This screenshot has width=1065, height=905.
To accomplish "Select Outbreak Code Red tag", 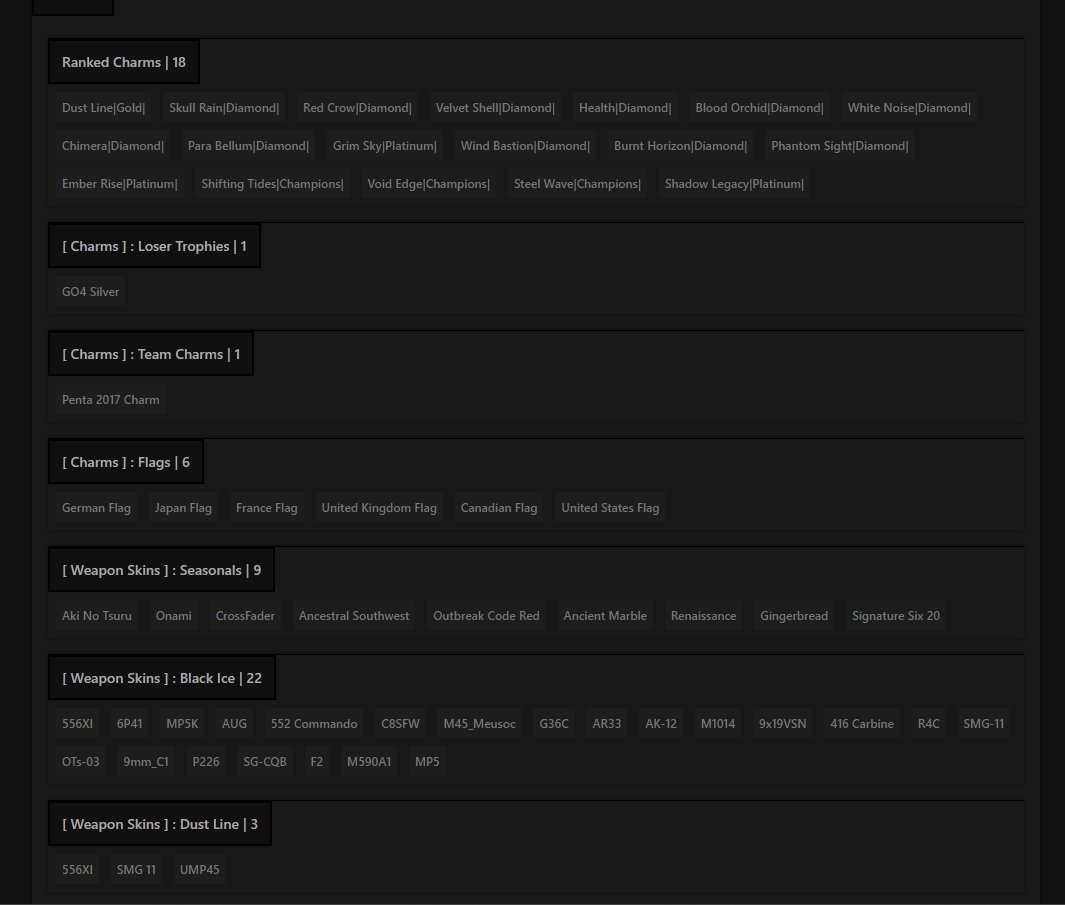I will click(486, 616).
